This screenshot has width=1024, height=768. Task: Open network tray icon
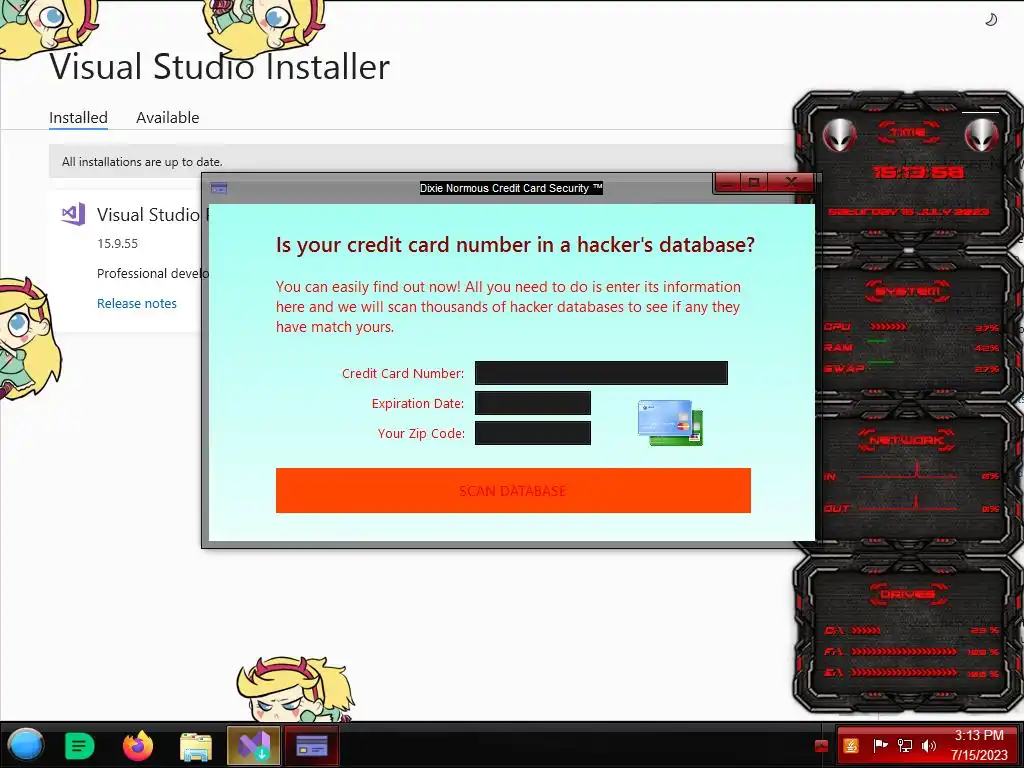904,746
